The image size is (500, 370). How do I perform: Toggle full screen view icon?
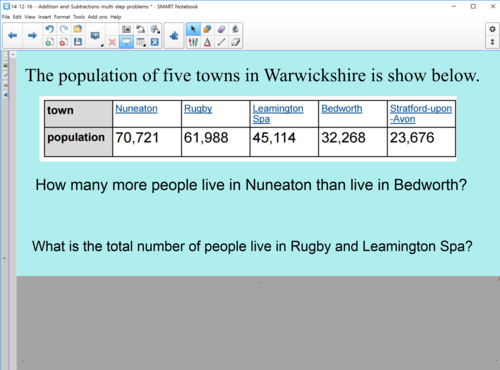pos(155,42)
